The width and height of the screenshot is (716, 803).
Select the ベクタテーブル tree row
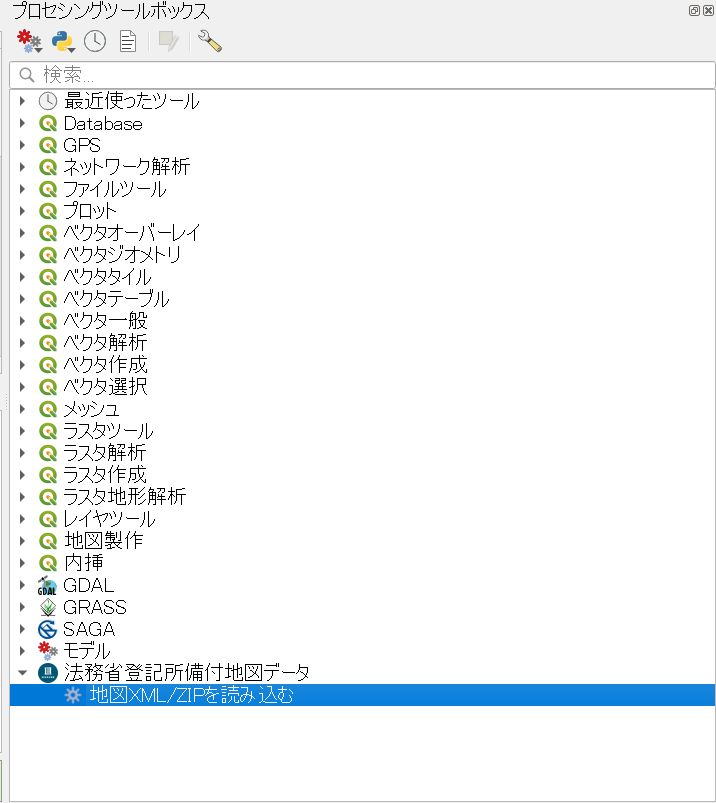[x=362, y=299]
